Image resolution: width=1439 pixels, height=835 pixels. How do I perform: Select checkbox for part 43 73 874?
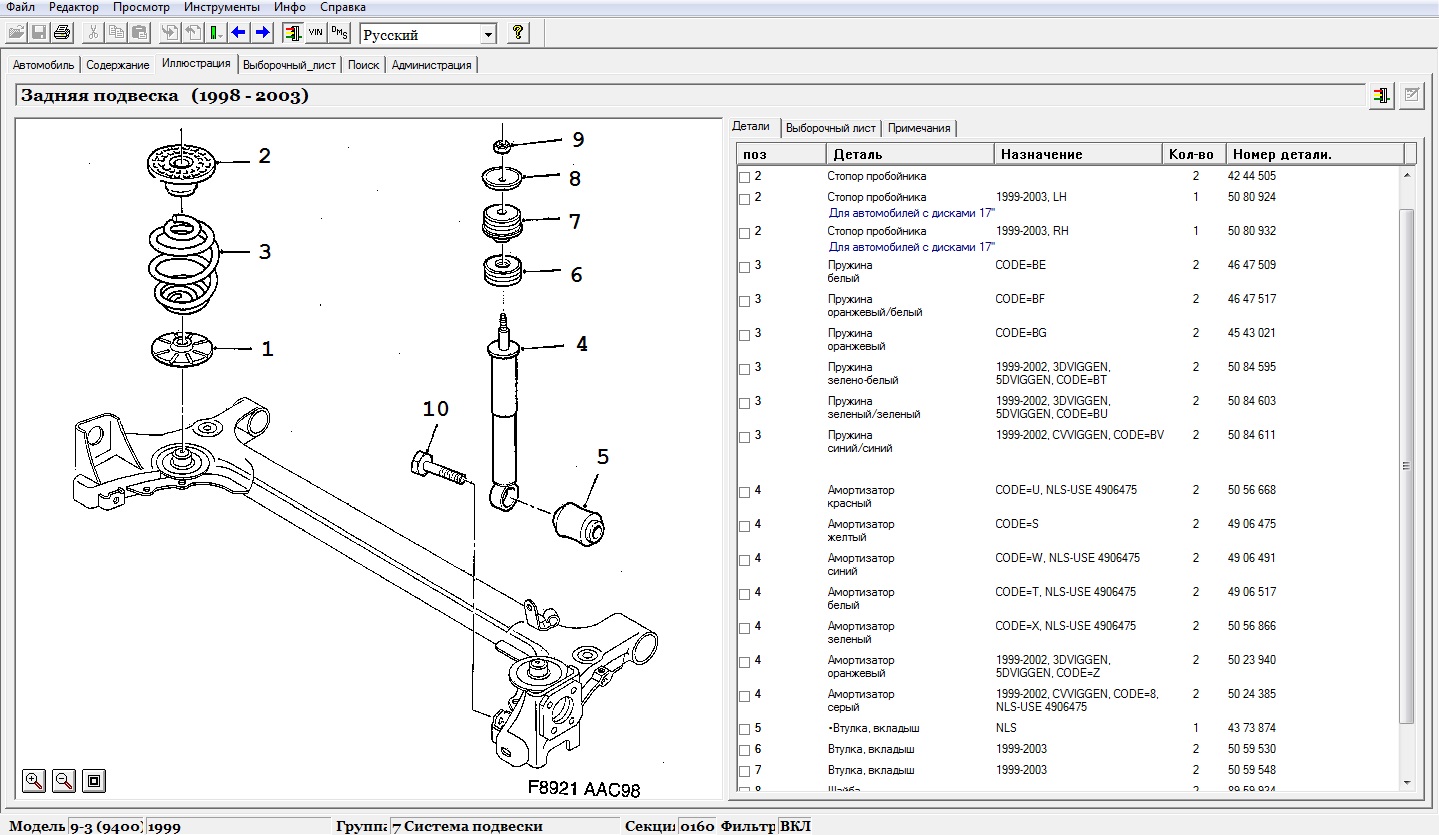coord(744,730)
